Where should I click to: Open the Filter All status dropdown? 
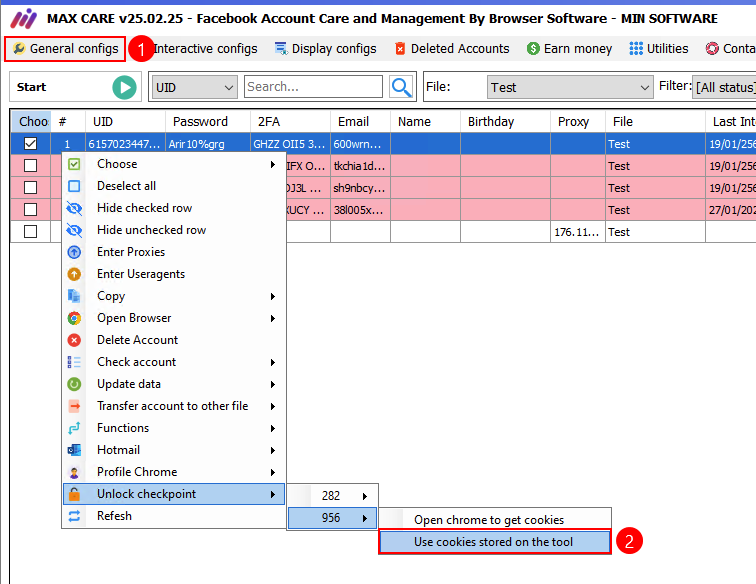724,87
